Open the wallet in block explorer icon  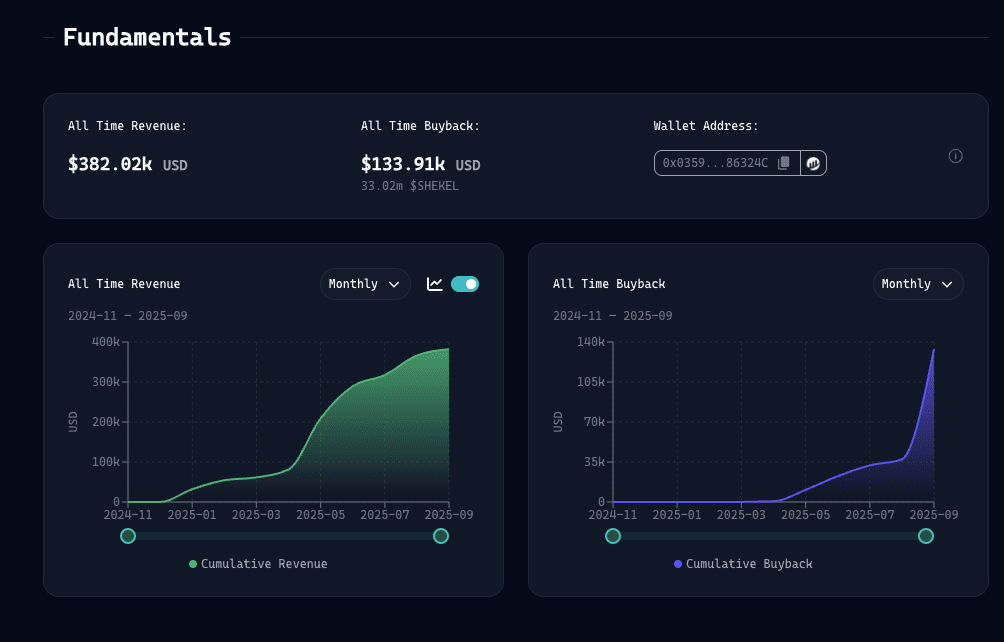pos(814,163)
